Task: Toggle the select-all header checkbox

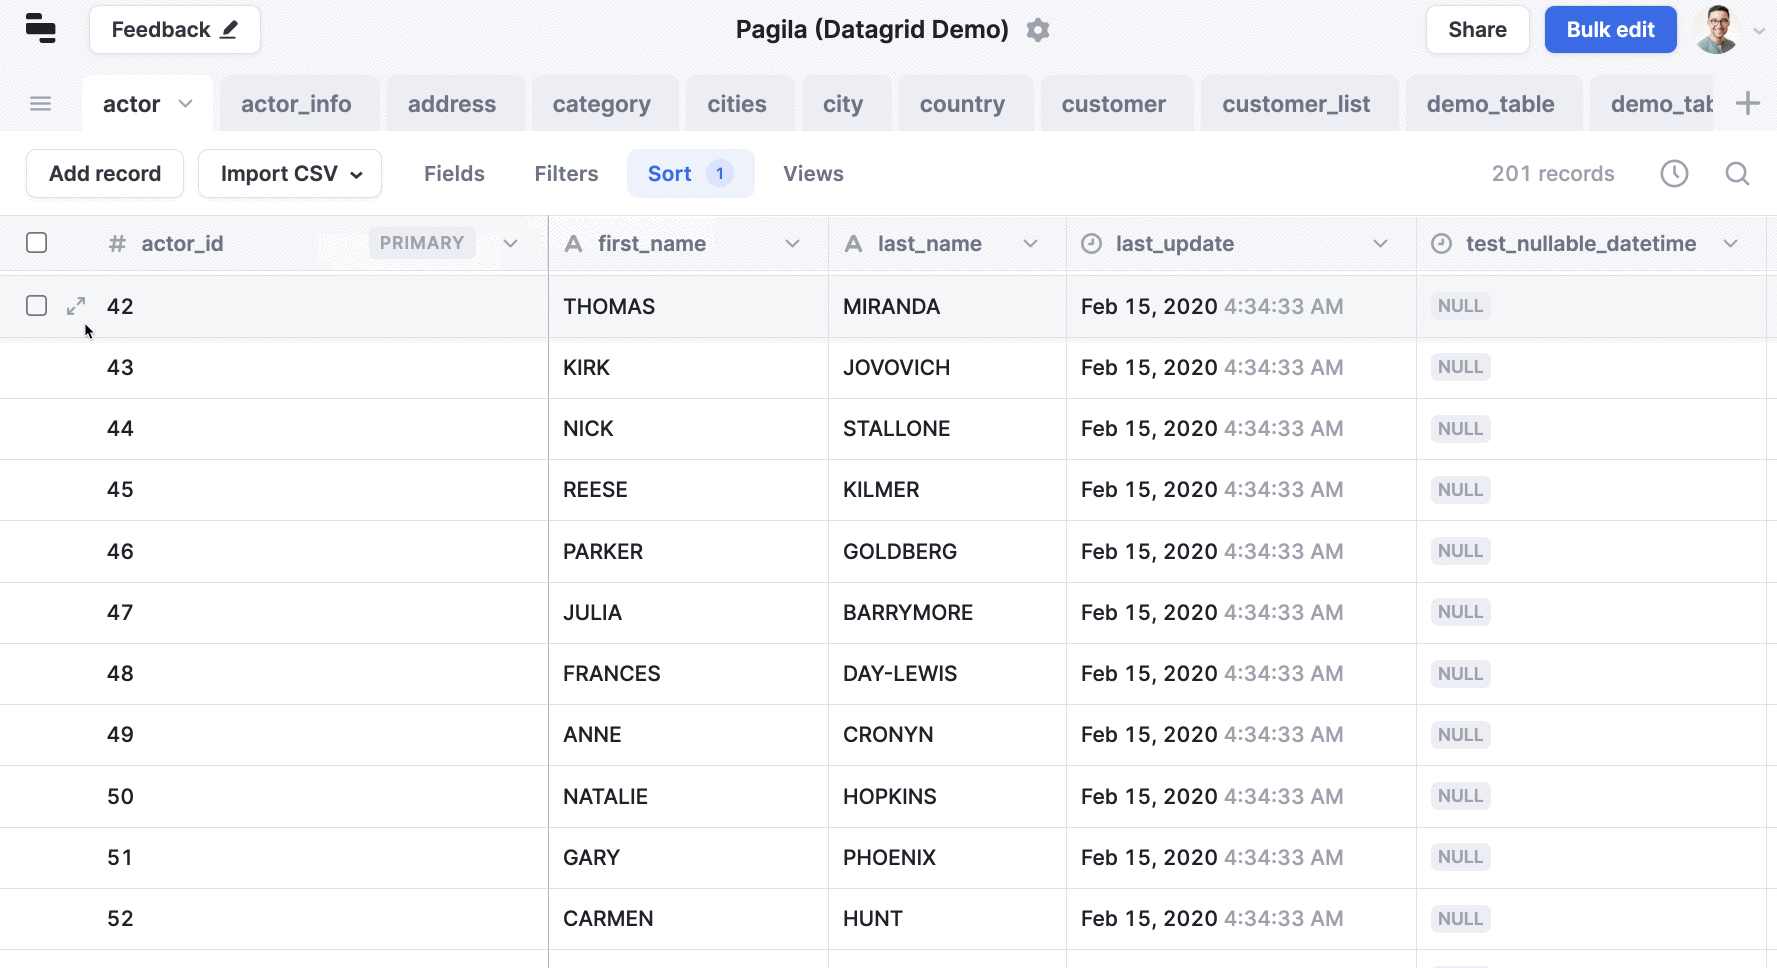Action: [x=37, y=243]
